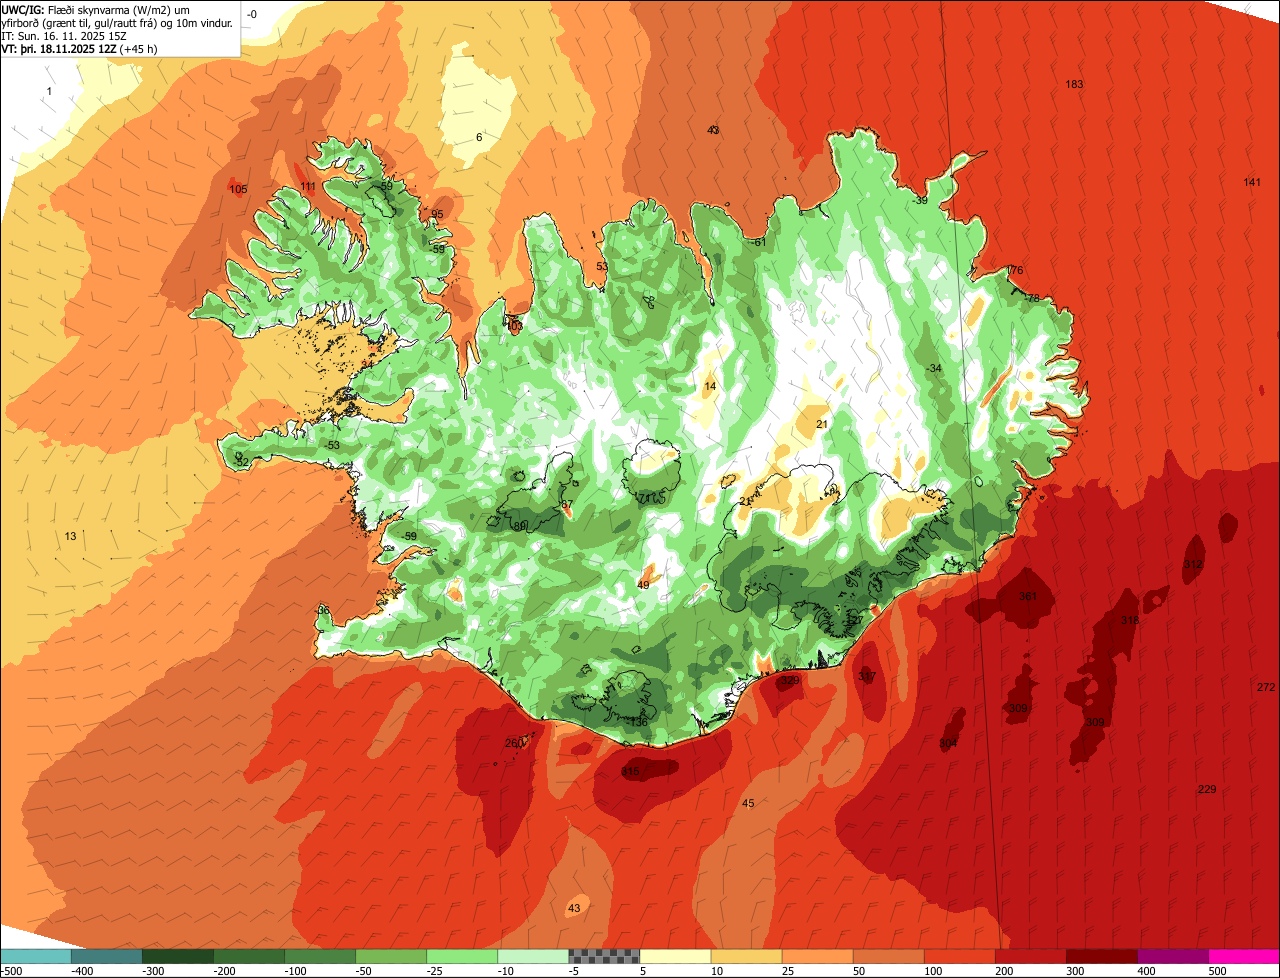The height and width of the screenshot is (978, 1280).
Task: Click the dark maroon 300 to 400 legend swatch
Action: coord(1102,956)
